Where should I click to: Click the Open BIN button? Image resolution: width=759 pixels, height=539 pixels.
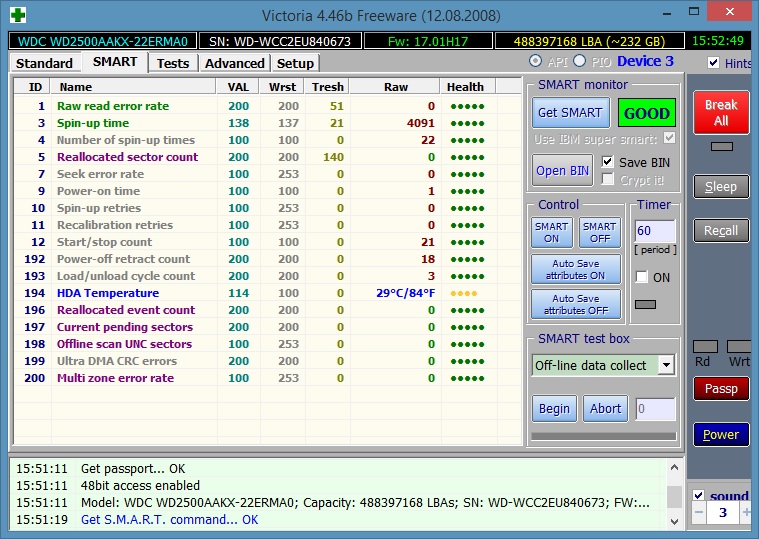click(562, 171)
